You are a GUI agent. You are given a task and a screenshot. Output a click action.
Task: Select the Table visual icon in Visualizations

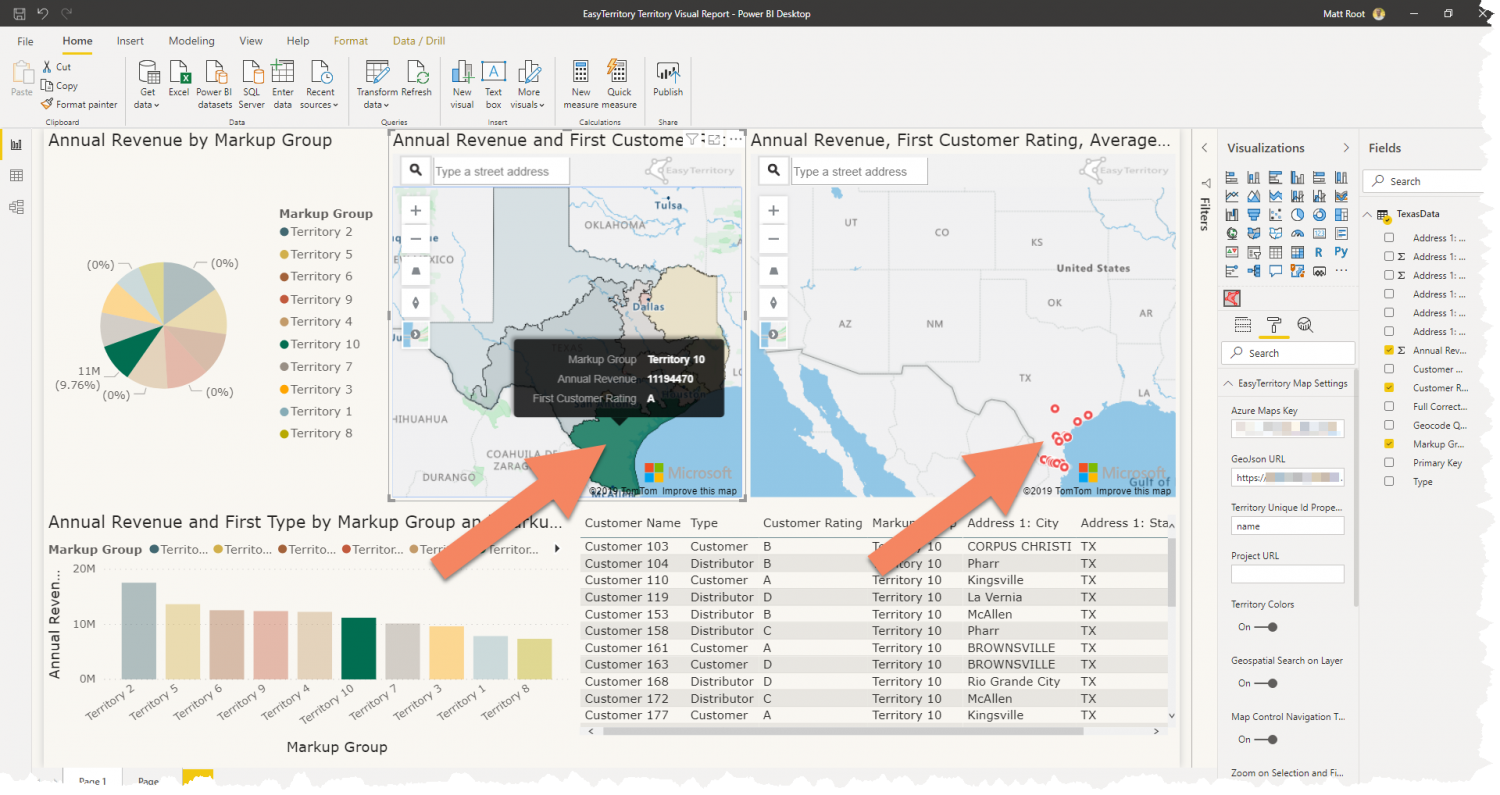pos(1277,252)
